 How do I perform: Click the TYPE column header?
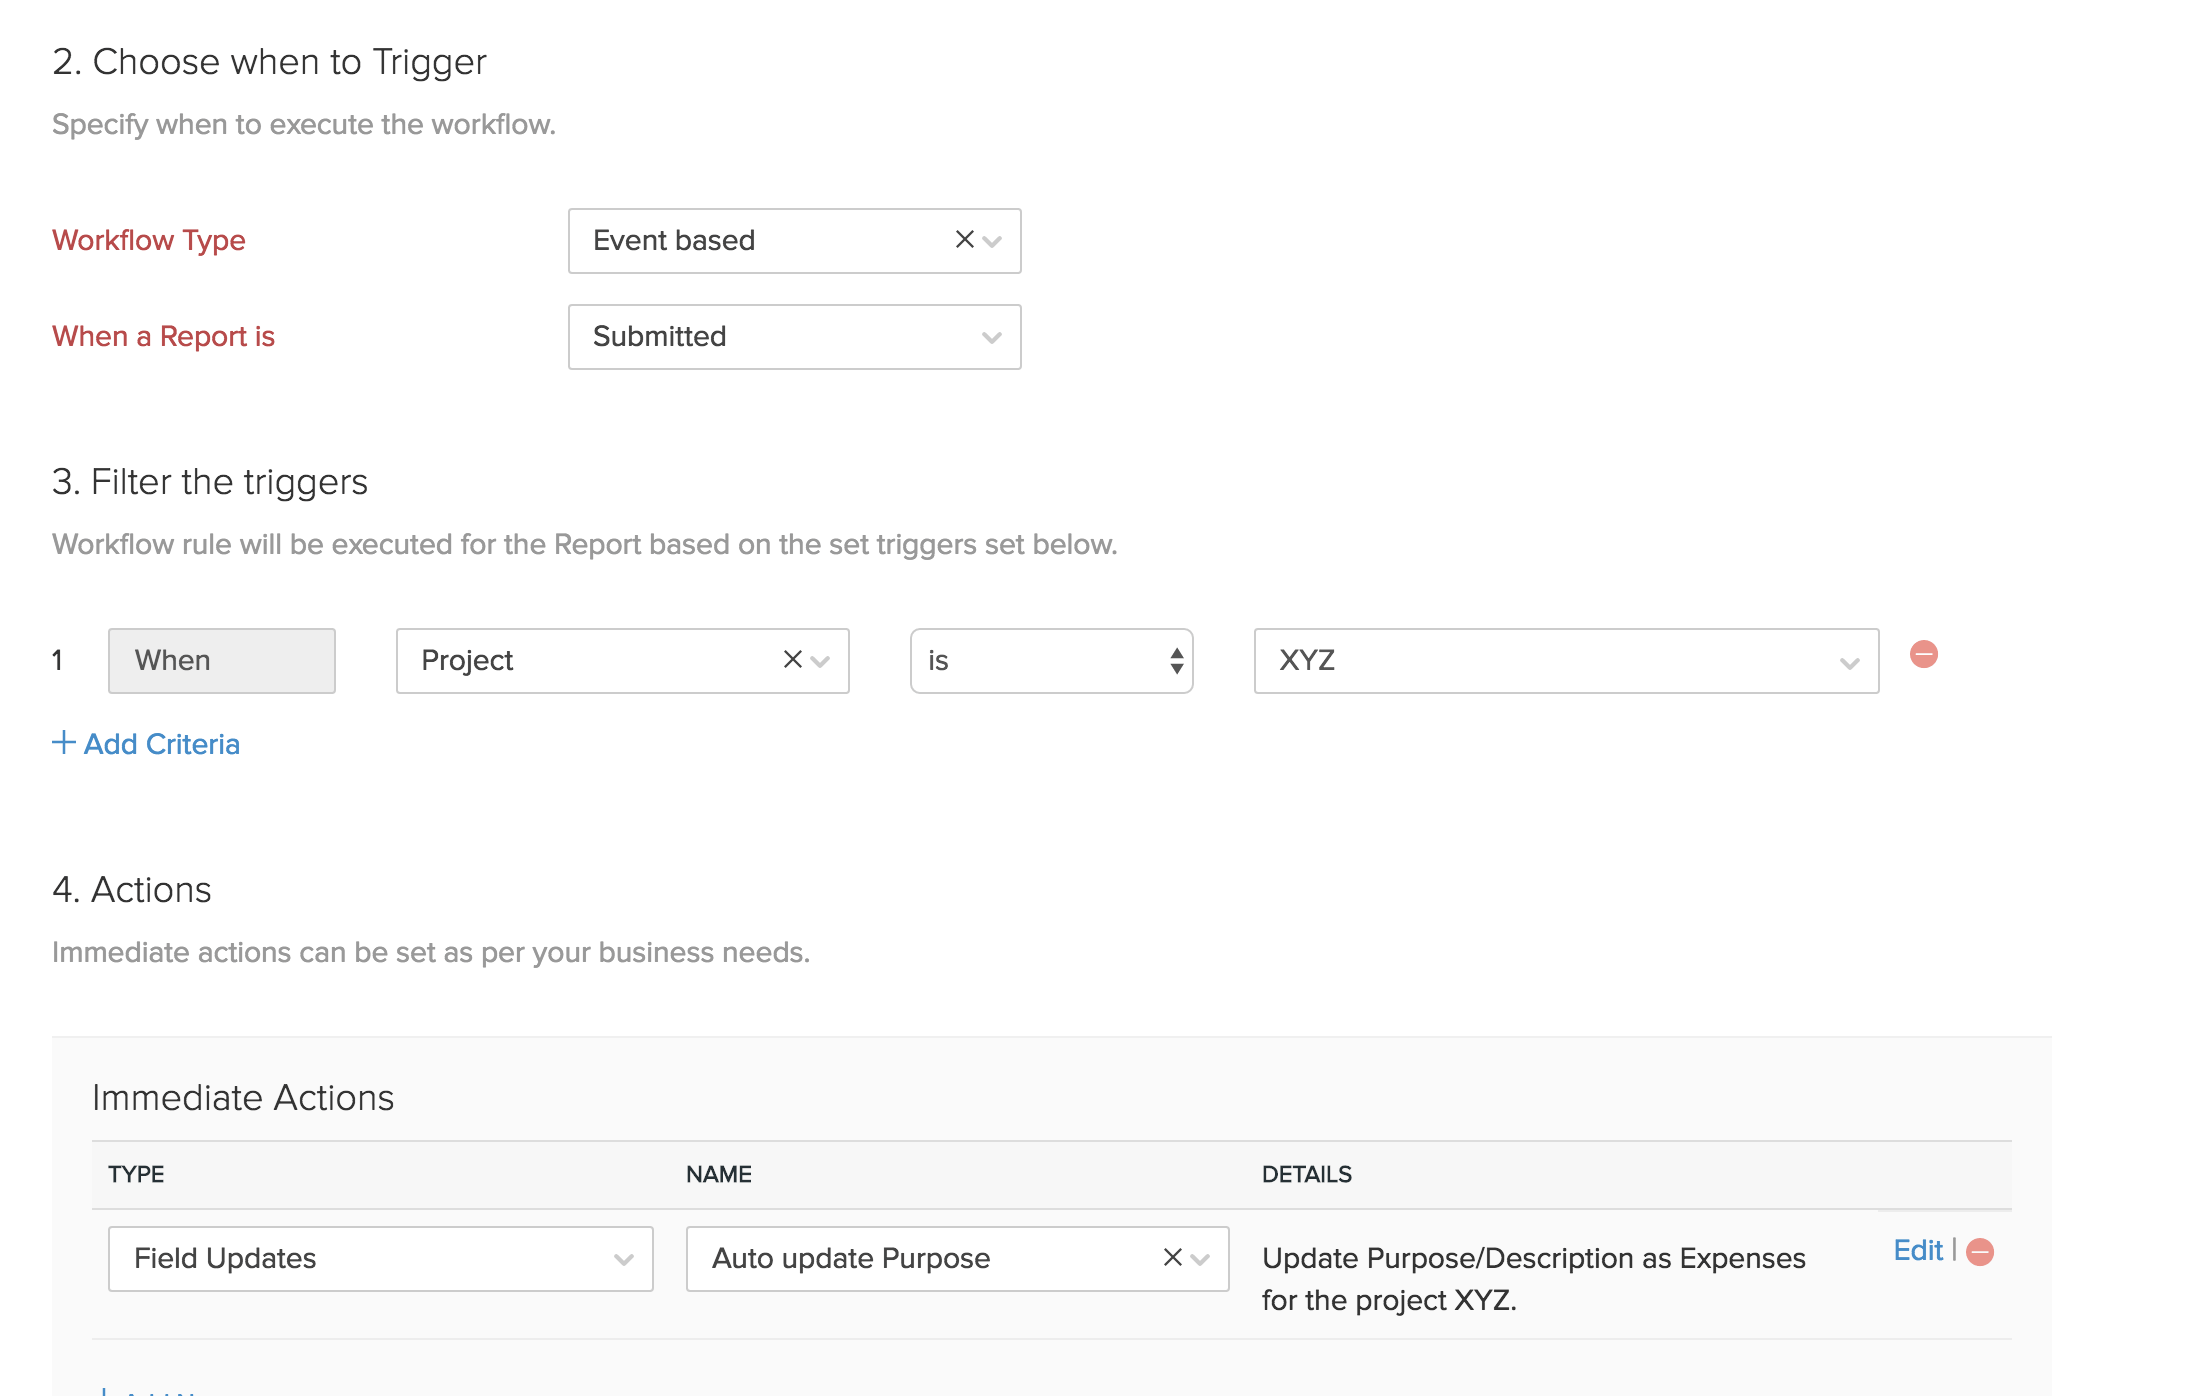tap(136, 1174)
